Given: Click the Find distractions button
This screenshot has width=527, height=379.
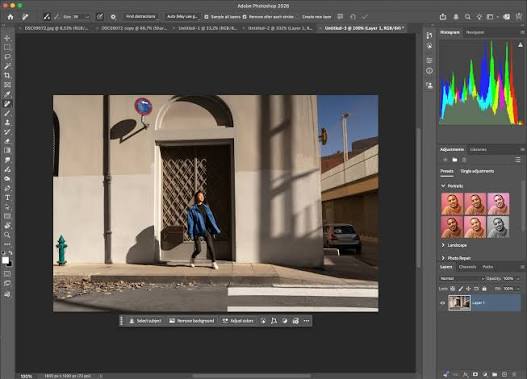Looking at the screenshot, I should [140, 16].
